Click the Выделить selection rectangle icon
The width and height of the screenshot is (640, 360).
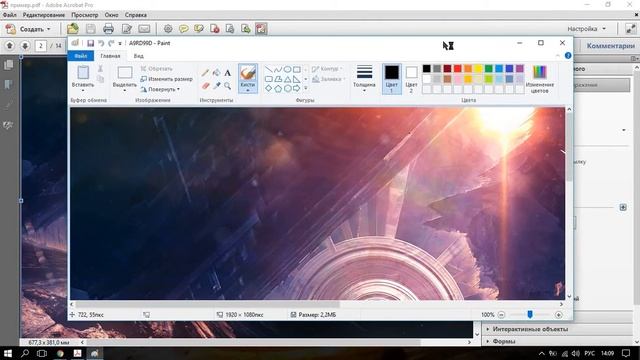point(124,73)
